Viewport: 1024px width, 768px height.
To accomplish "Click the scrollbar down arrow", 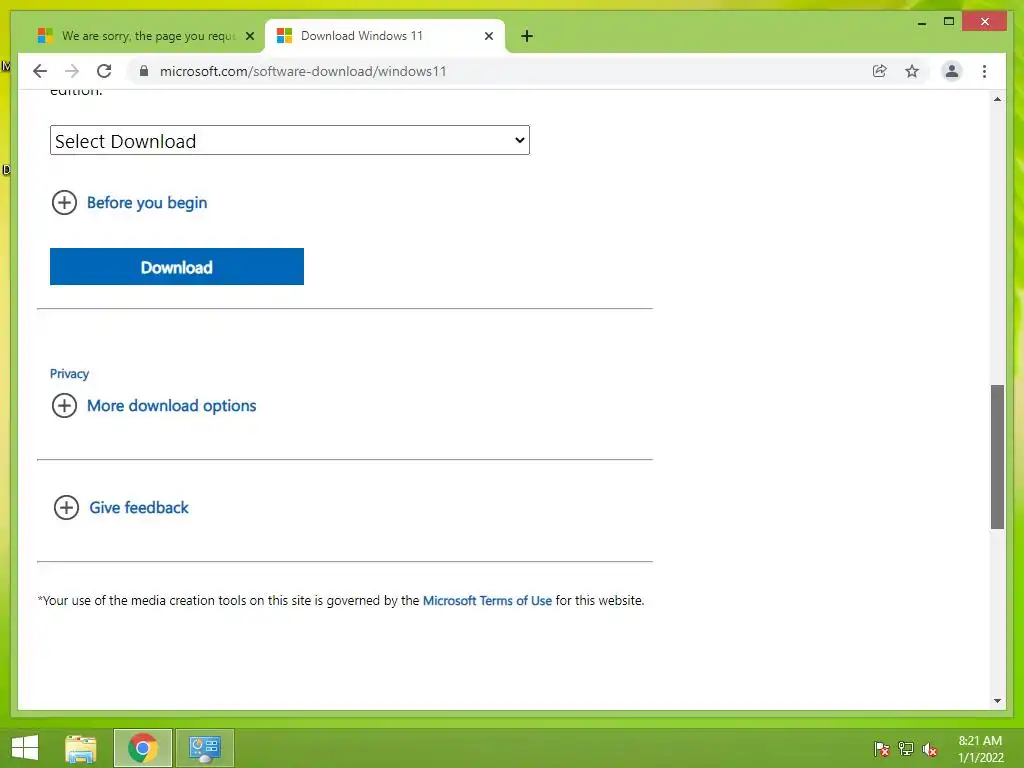I will (997, 701).
